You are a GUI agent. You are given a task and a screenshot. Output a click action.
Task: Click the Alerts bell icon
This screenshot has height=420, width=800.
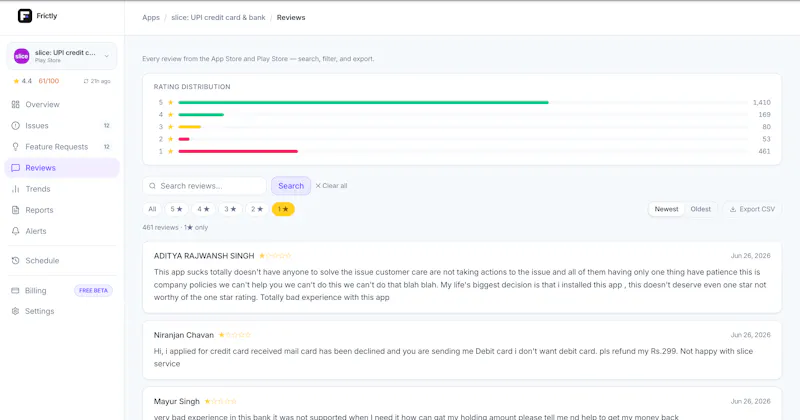pyautogui.click(x=15, y=231)
